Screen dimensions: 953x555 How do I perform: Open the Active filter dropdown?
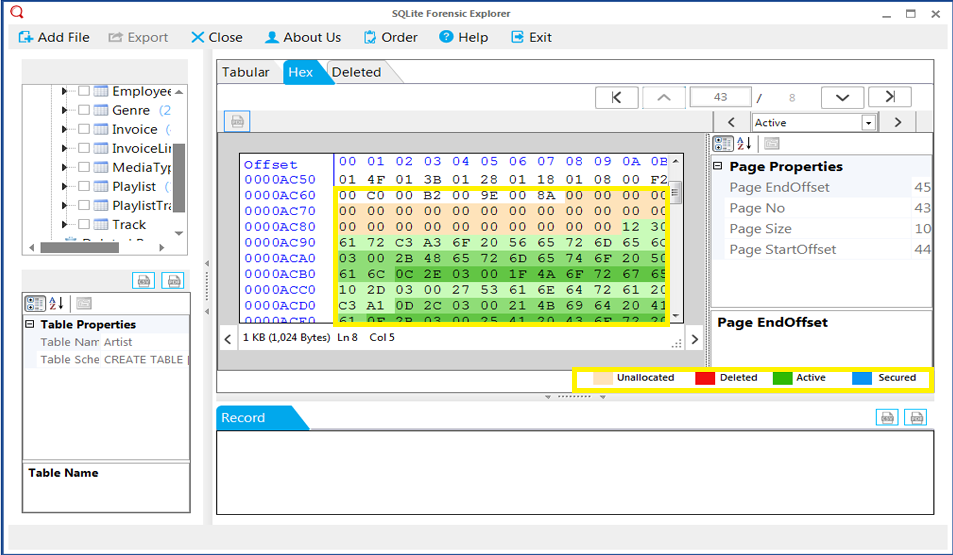869,123
